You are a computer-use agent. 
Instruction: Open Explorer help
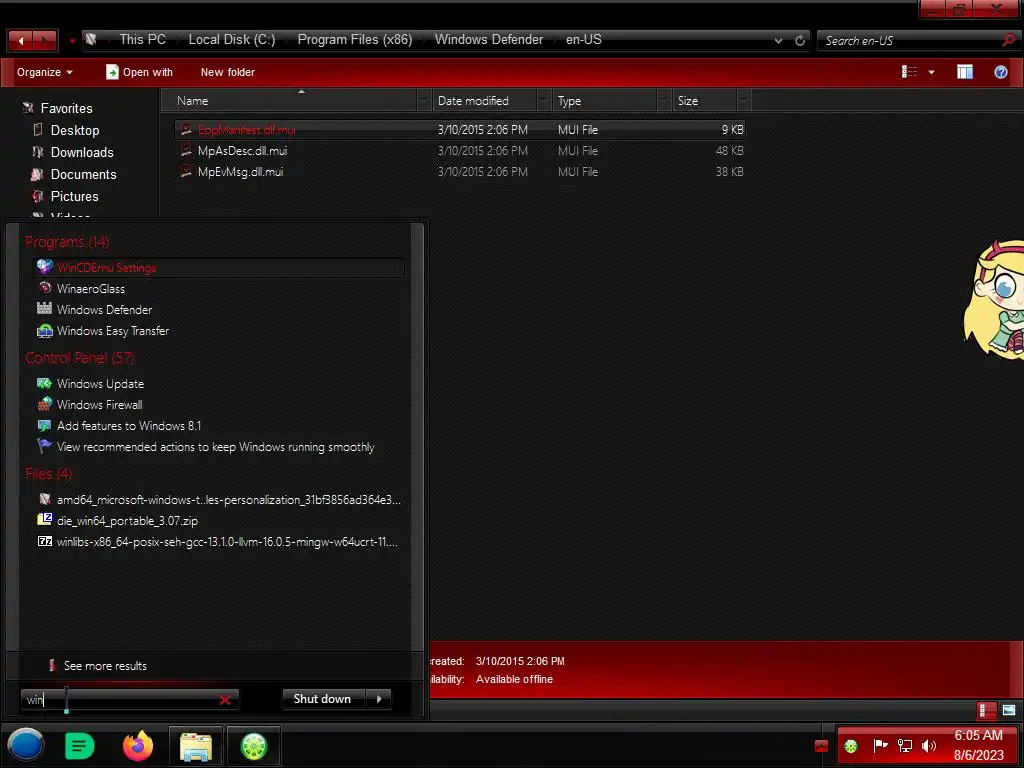(x=1000, y=72)
